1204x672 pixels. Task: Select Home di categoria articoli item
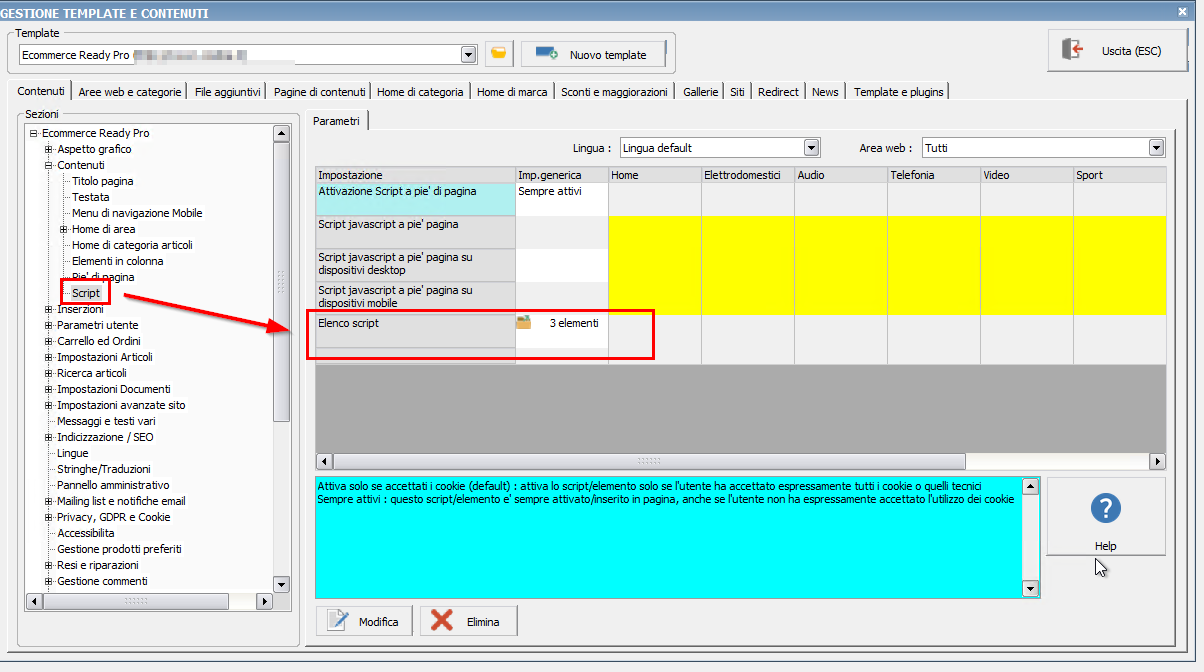point(132,245)
